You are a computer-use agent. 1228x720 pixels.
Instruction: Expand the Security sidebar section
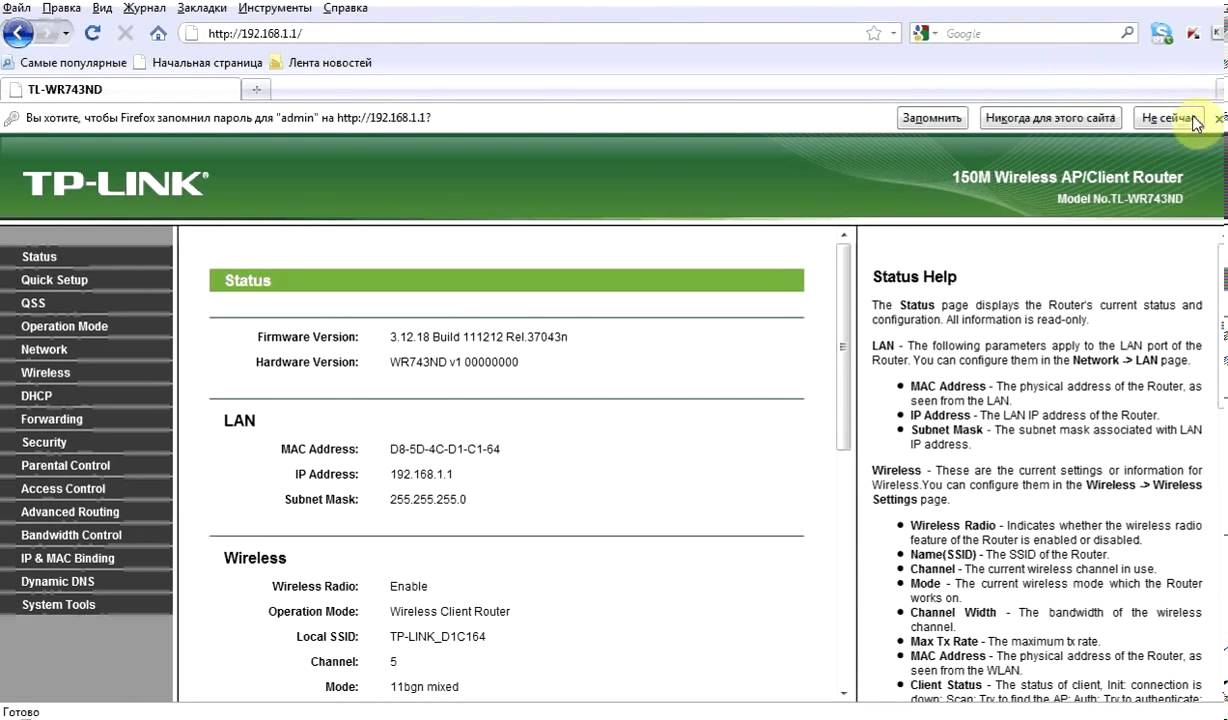86,442
